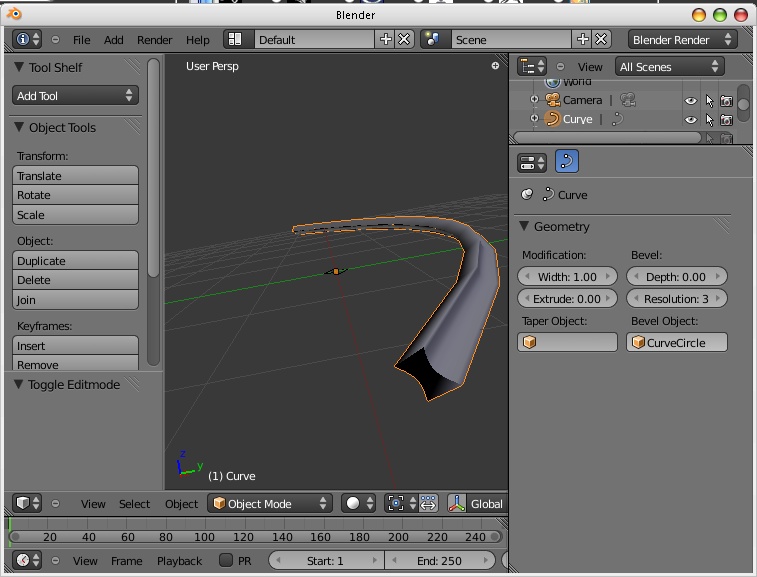Enable the PR playback checkbox
The height and width of the screenshot is (577, 757).
[225, 560]
